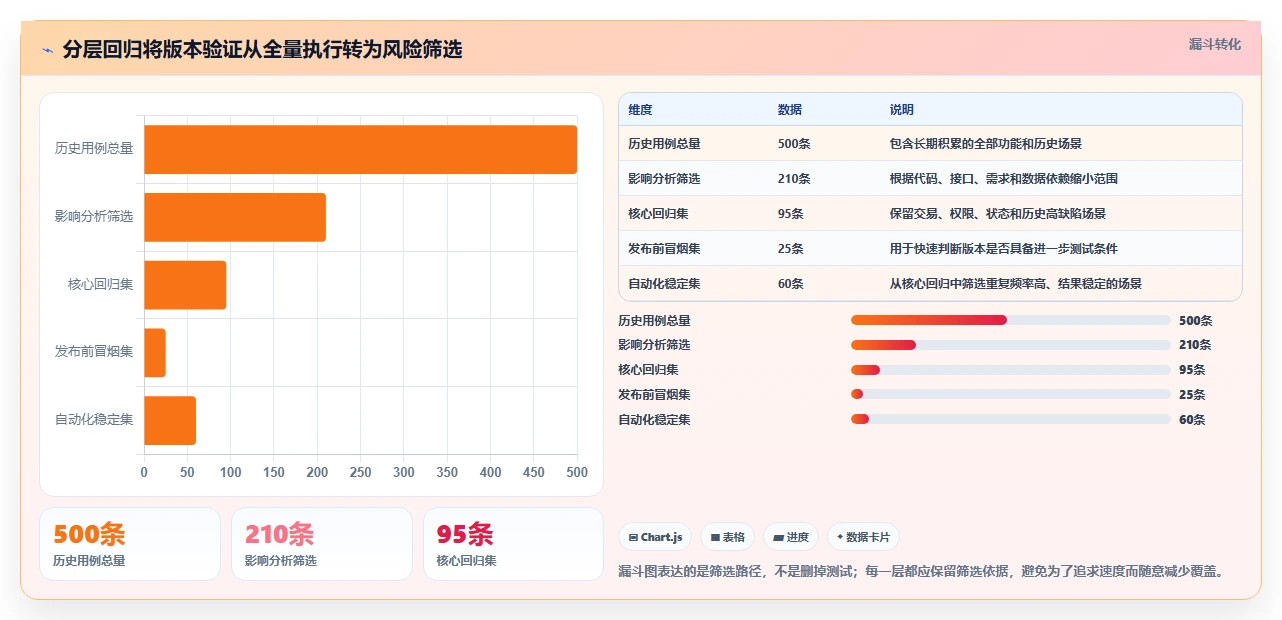Click progress list label 自动化稳定集
Viewport: 1282px width, 620px height.
click(x=654, y=420)
